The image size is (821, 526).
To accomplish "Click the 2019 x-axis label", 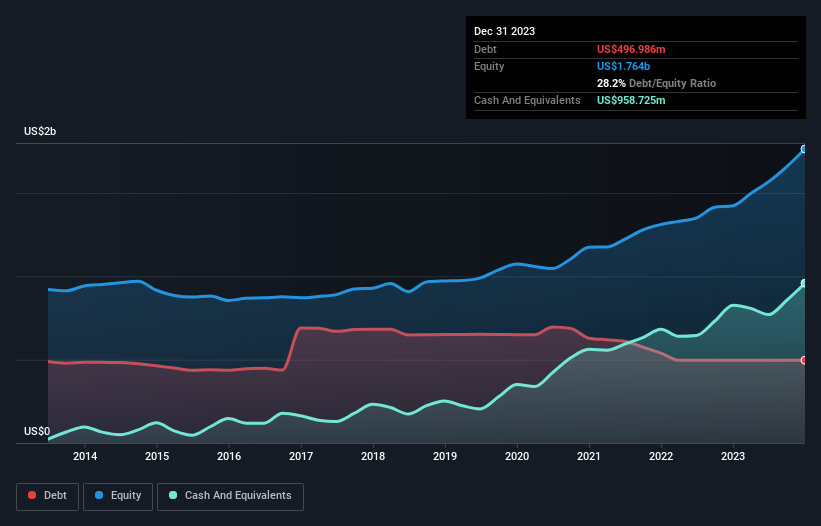I will (x=445, y=456).
